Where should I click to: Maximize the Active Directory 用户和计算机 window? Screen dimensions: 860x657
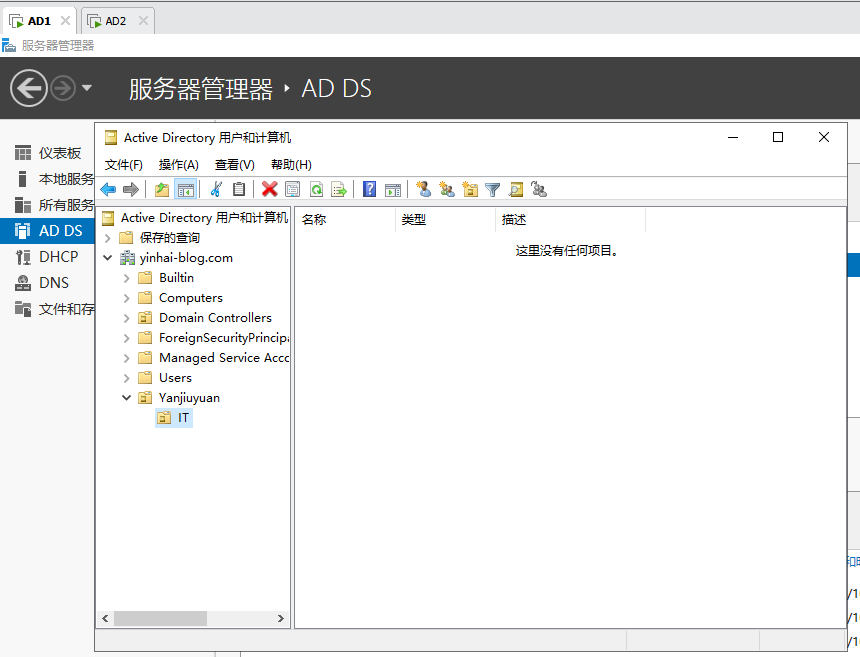778,137
